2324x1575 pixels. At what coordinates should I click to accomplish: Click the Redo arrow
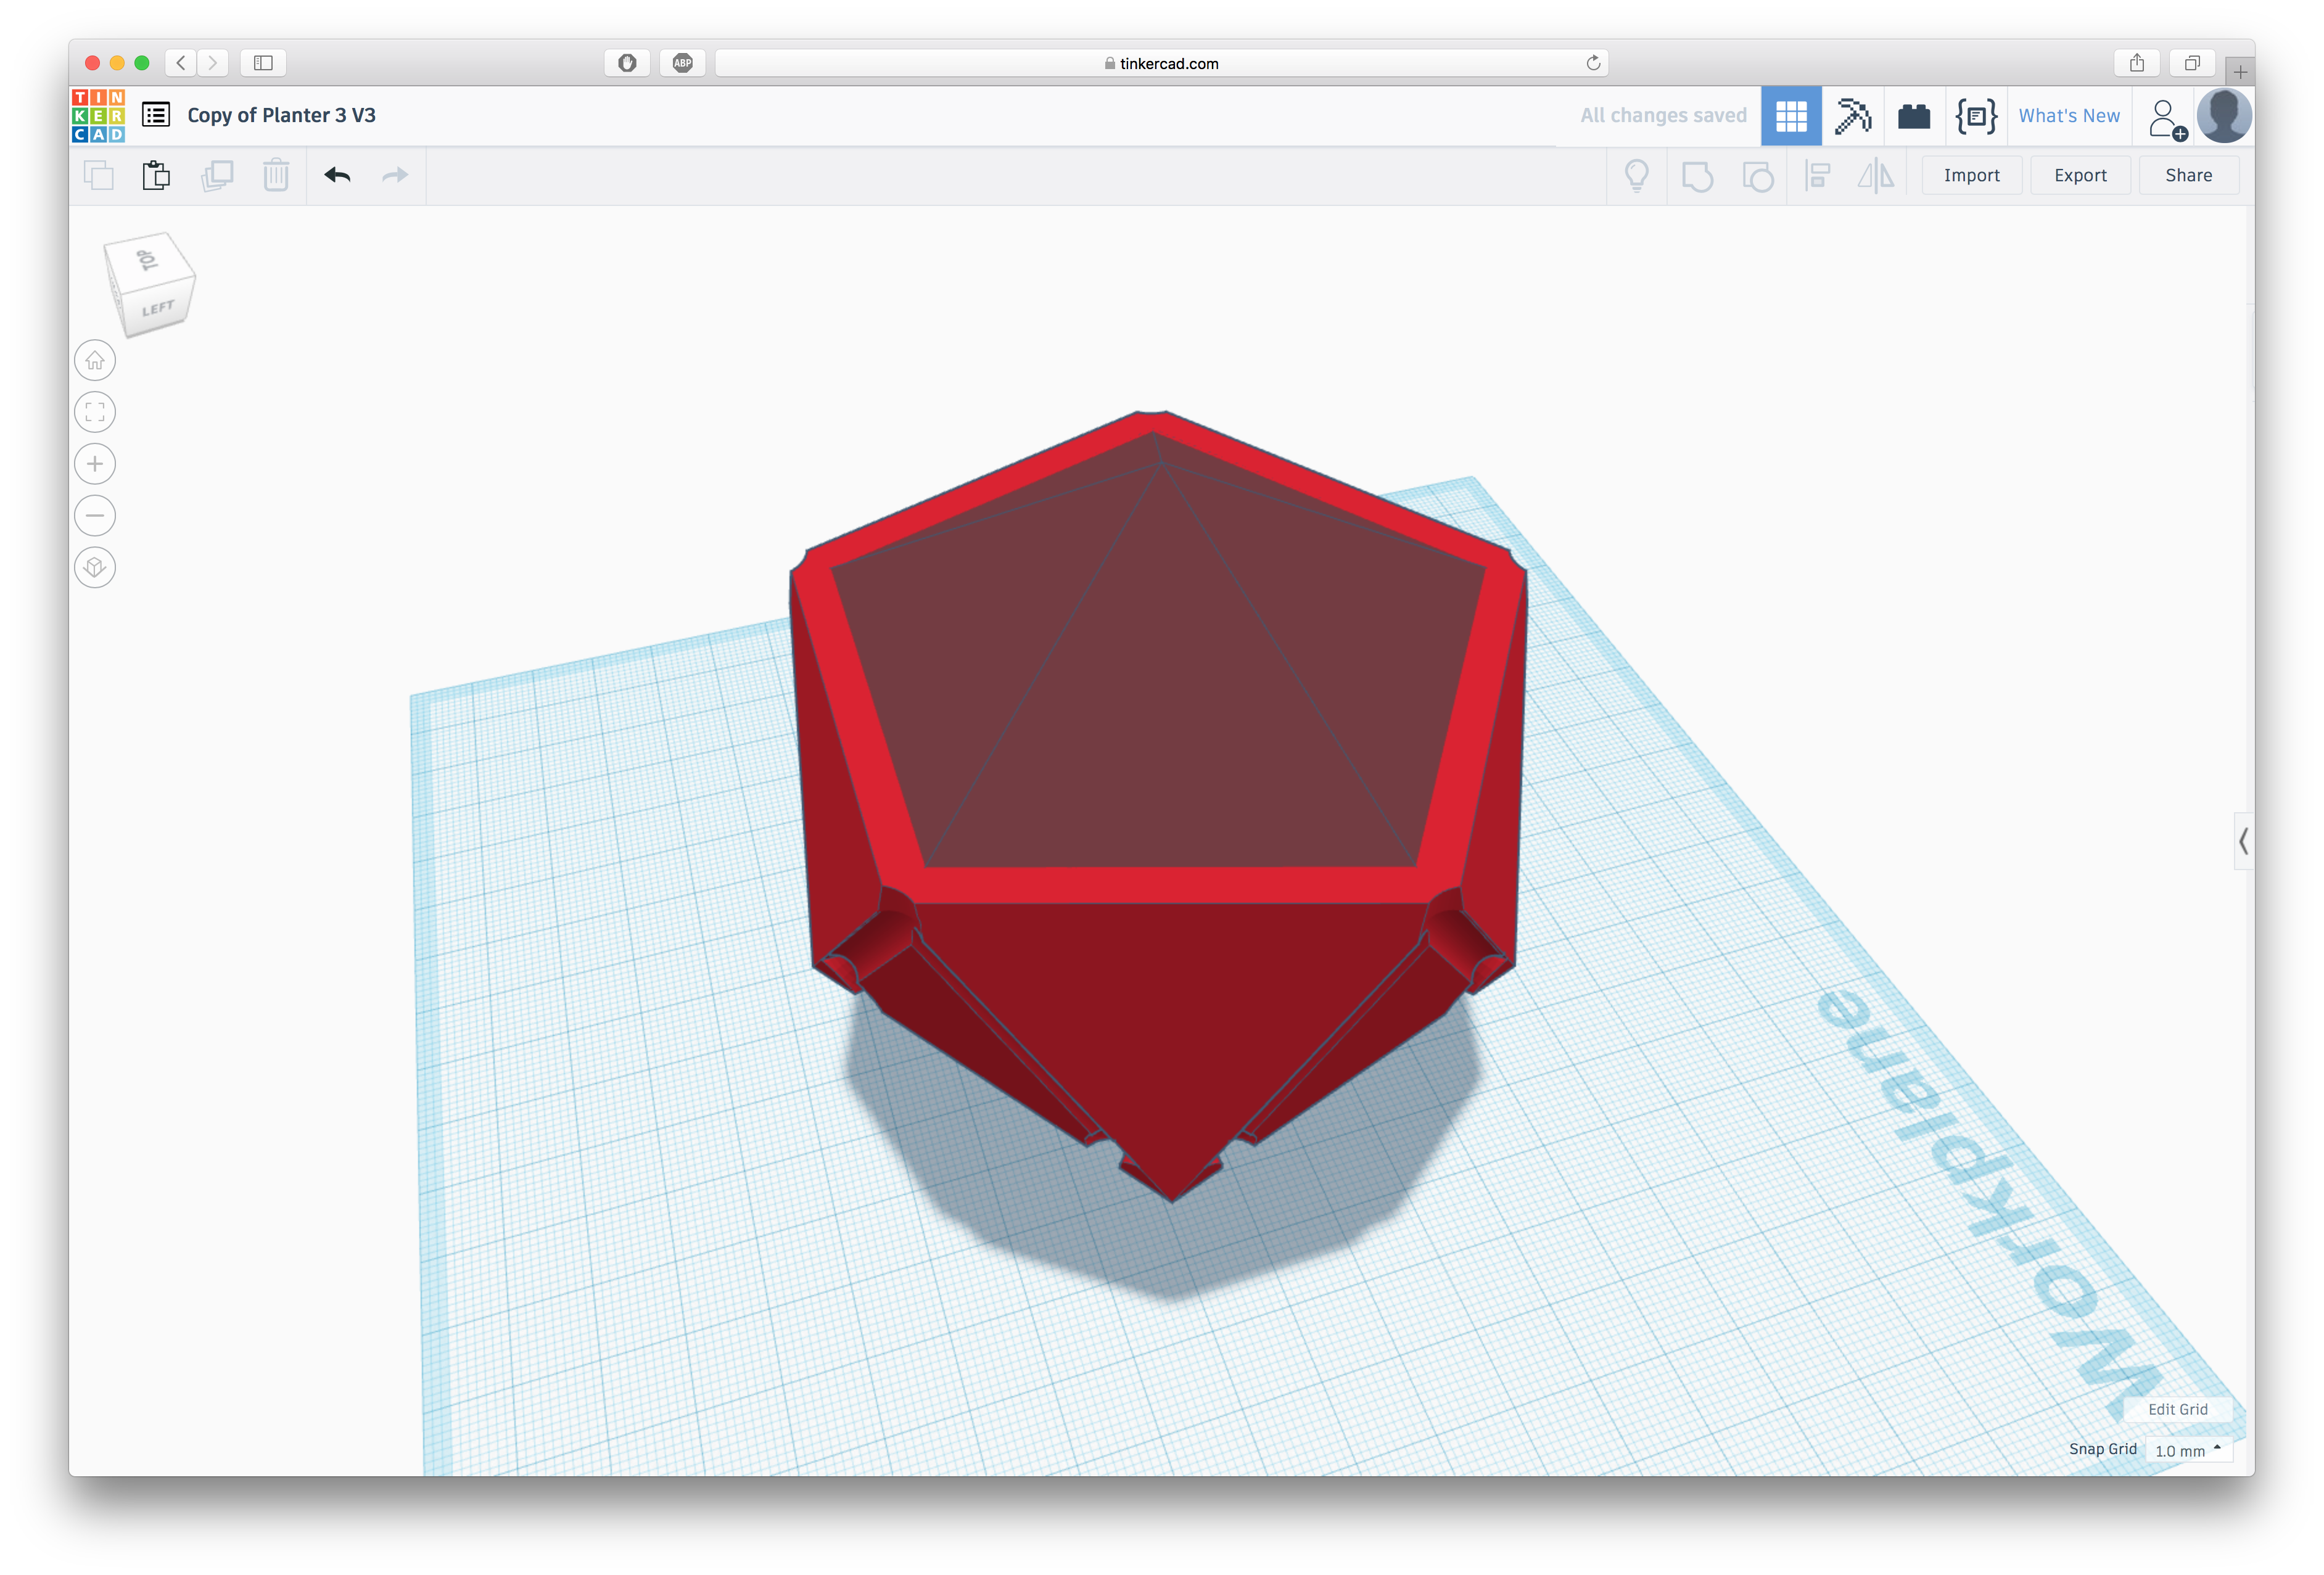tap(395, 175)
